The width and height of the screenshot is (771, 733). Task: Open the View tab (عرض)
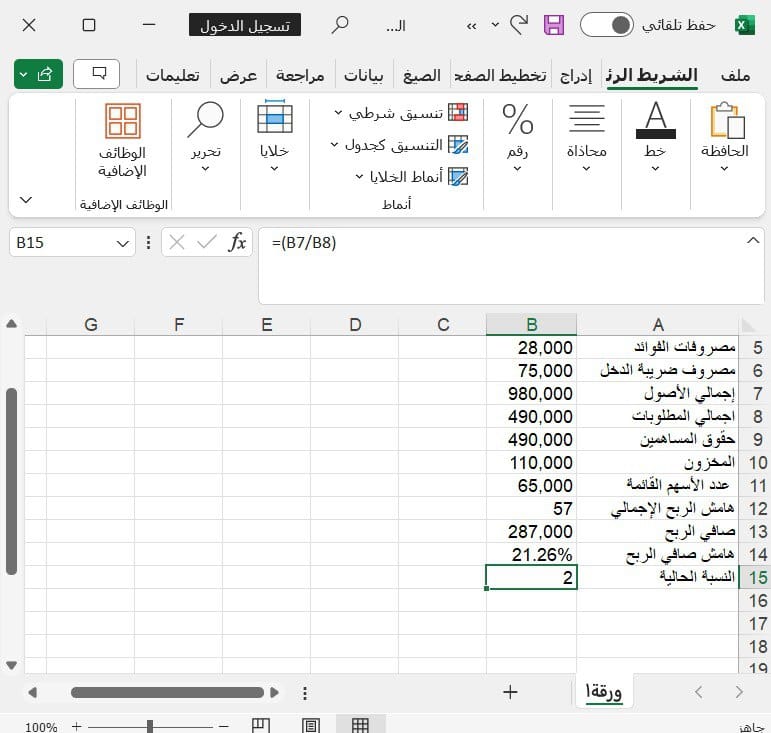[x=238, y=75]
